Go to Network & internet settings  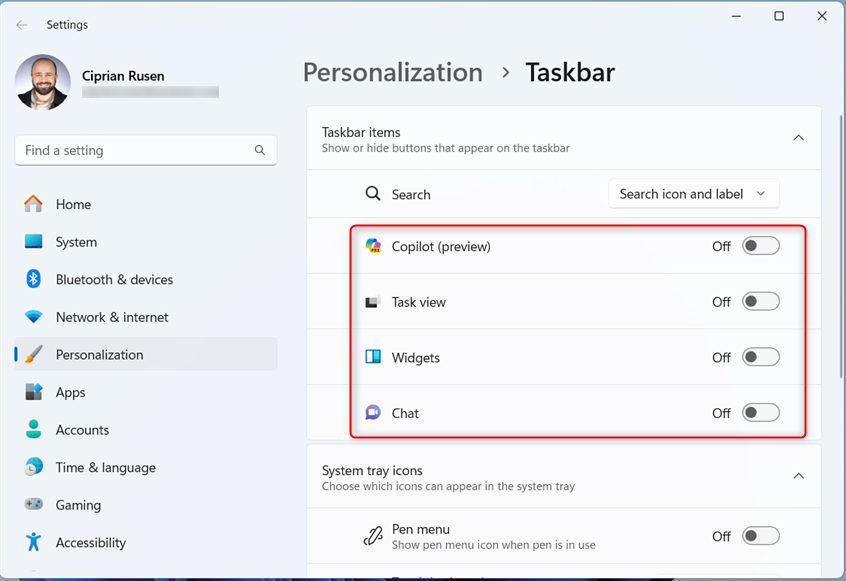pos(146,317)
